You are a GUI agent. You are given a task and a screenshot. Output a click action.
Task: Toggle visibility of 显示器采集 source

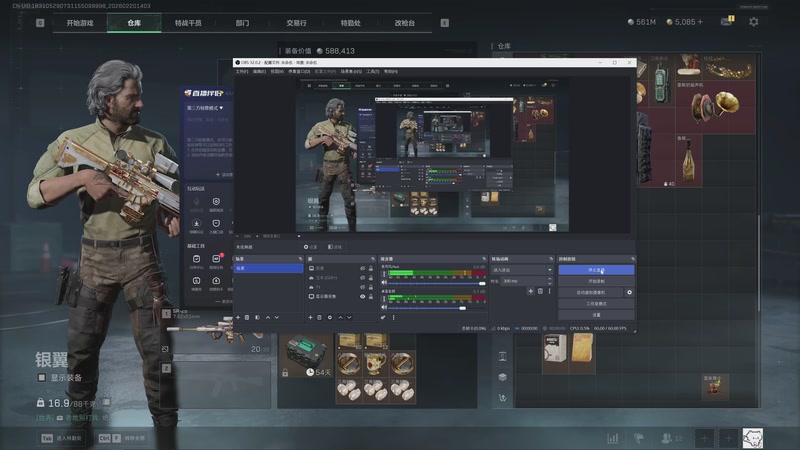pyautogui.click(x=362, y=296)
